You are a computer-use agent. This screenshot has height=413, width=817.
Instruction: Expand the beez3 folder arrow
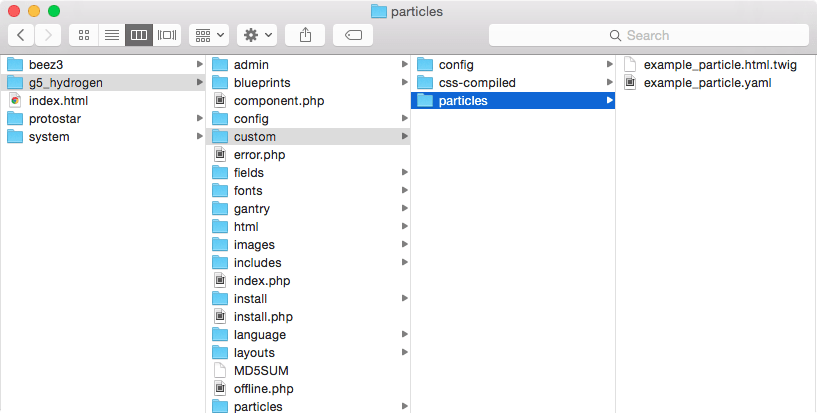click(199, 64)
